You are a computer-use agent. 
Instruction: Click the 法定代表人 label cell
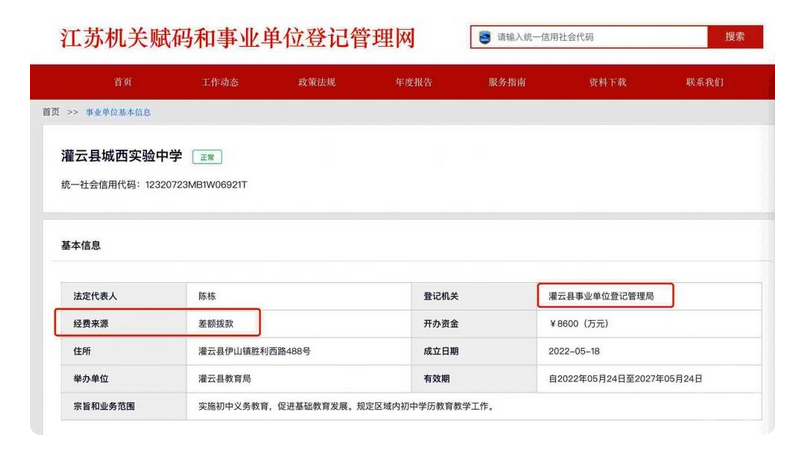point(124,296)
